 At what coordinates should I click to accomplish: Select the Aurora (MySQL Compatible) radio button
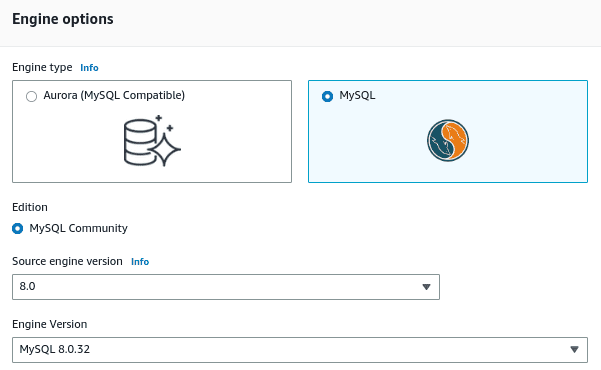(x=31, y=96)
